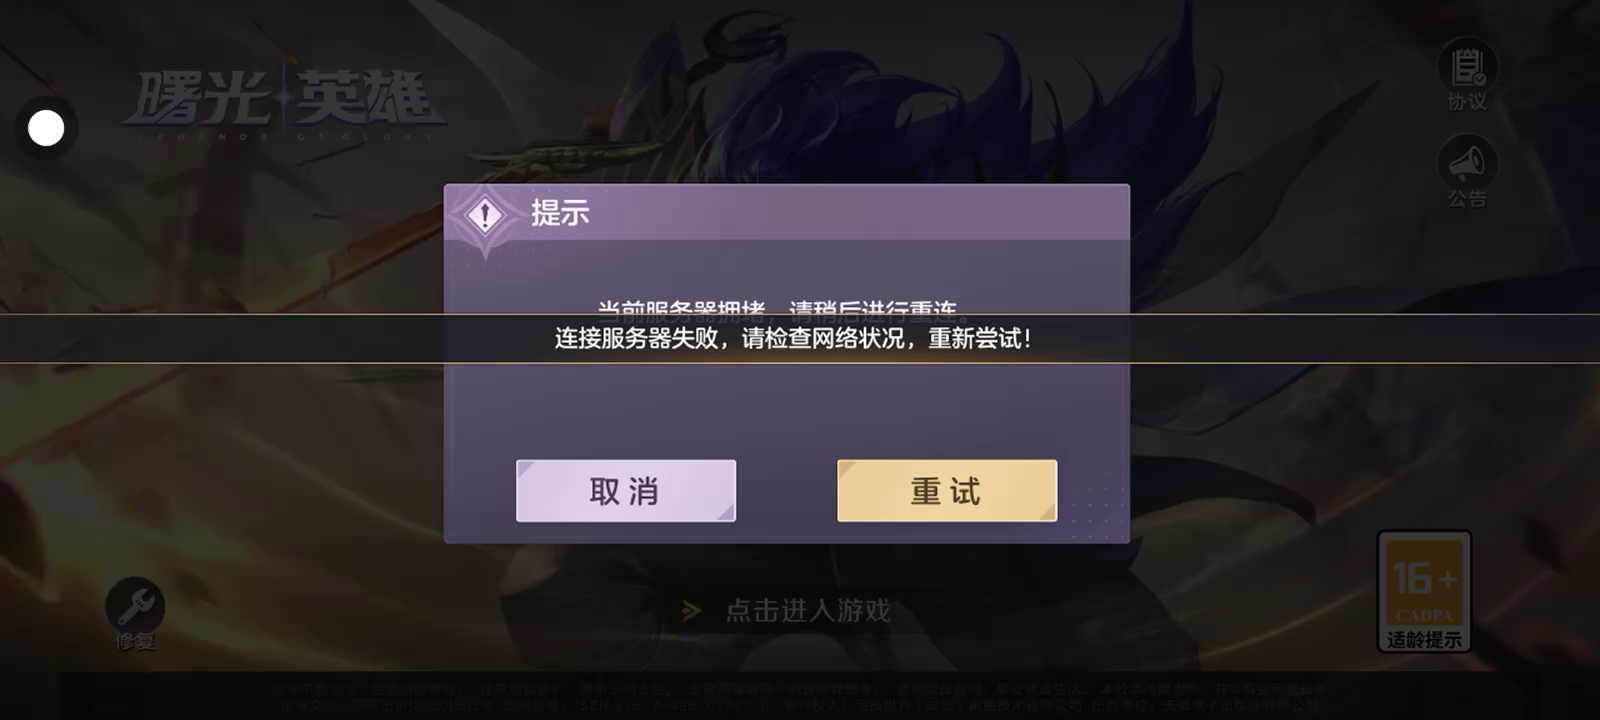Retry the connection with 重试
The width and height of the screenshot is (1600, 720).
point(947,491)
